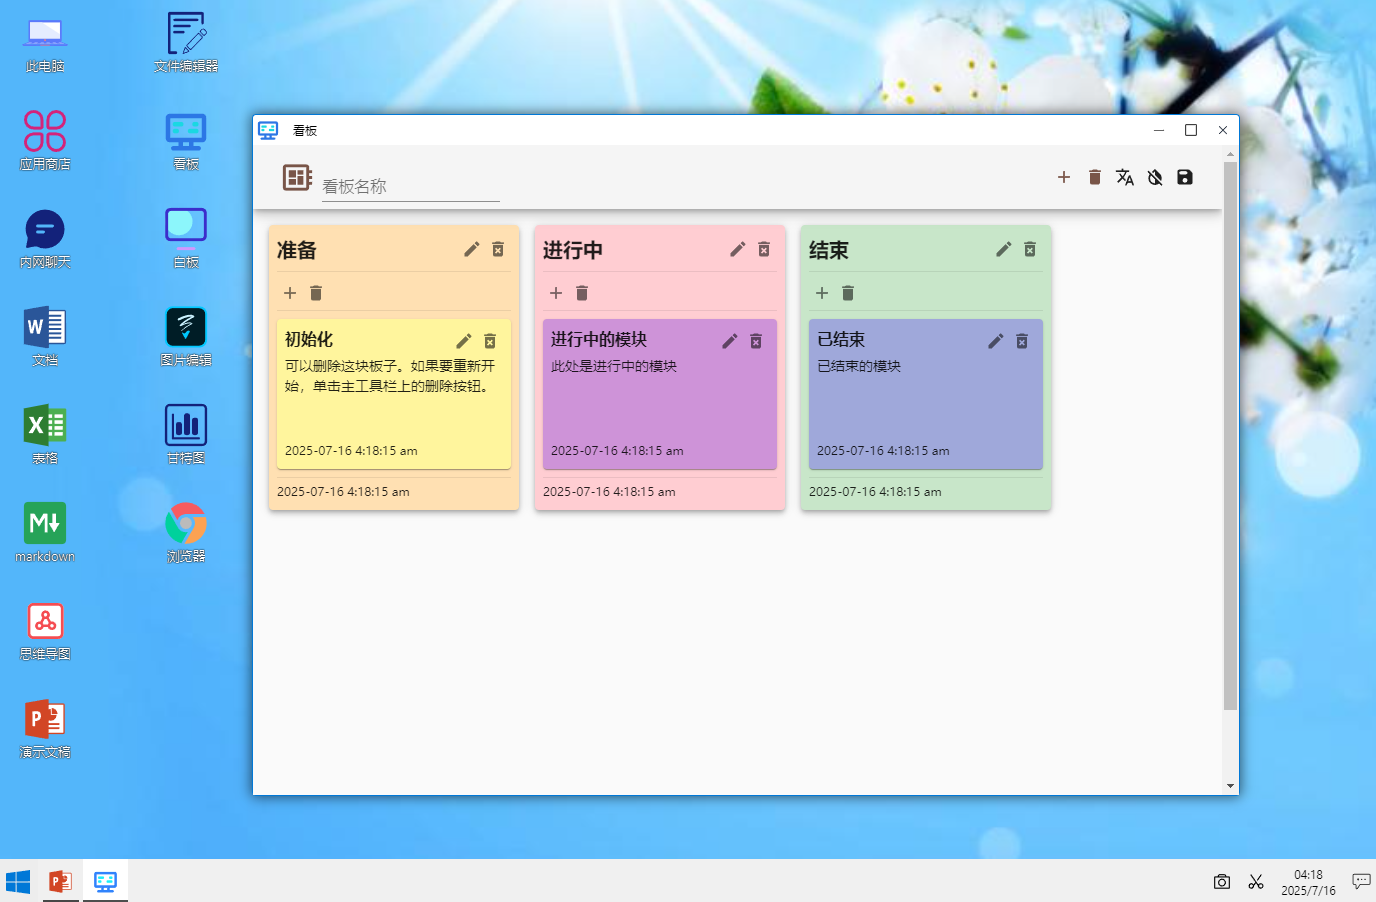Delete the 进行中 column
This screenshot has height=902, width=1376.
tap(764, 249)
